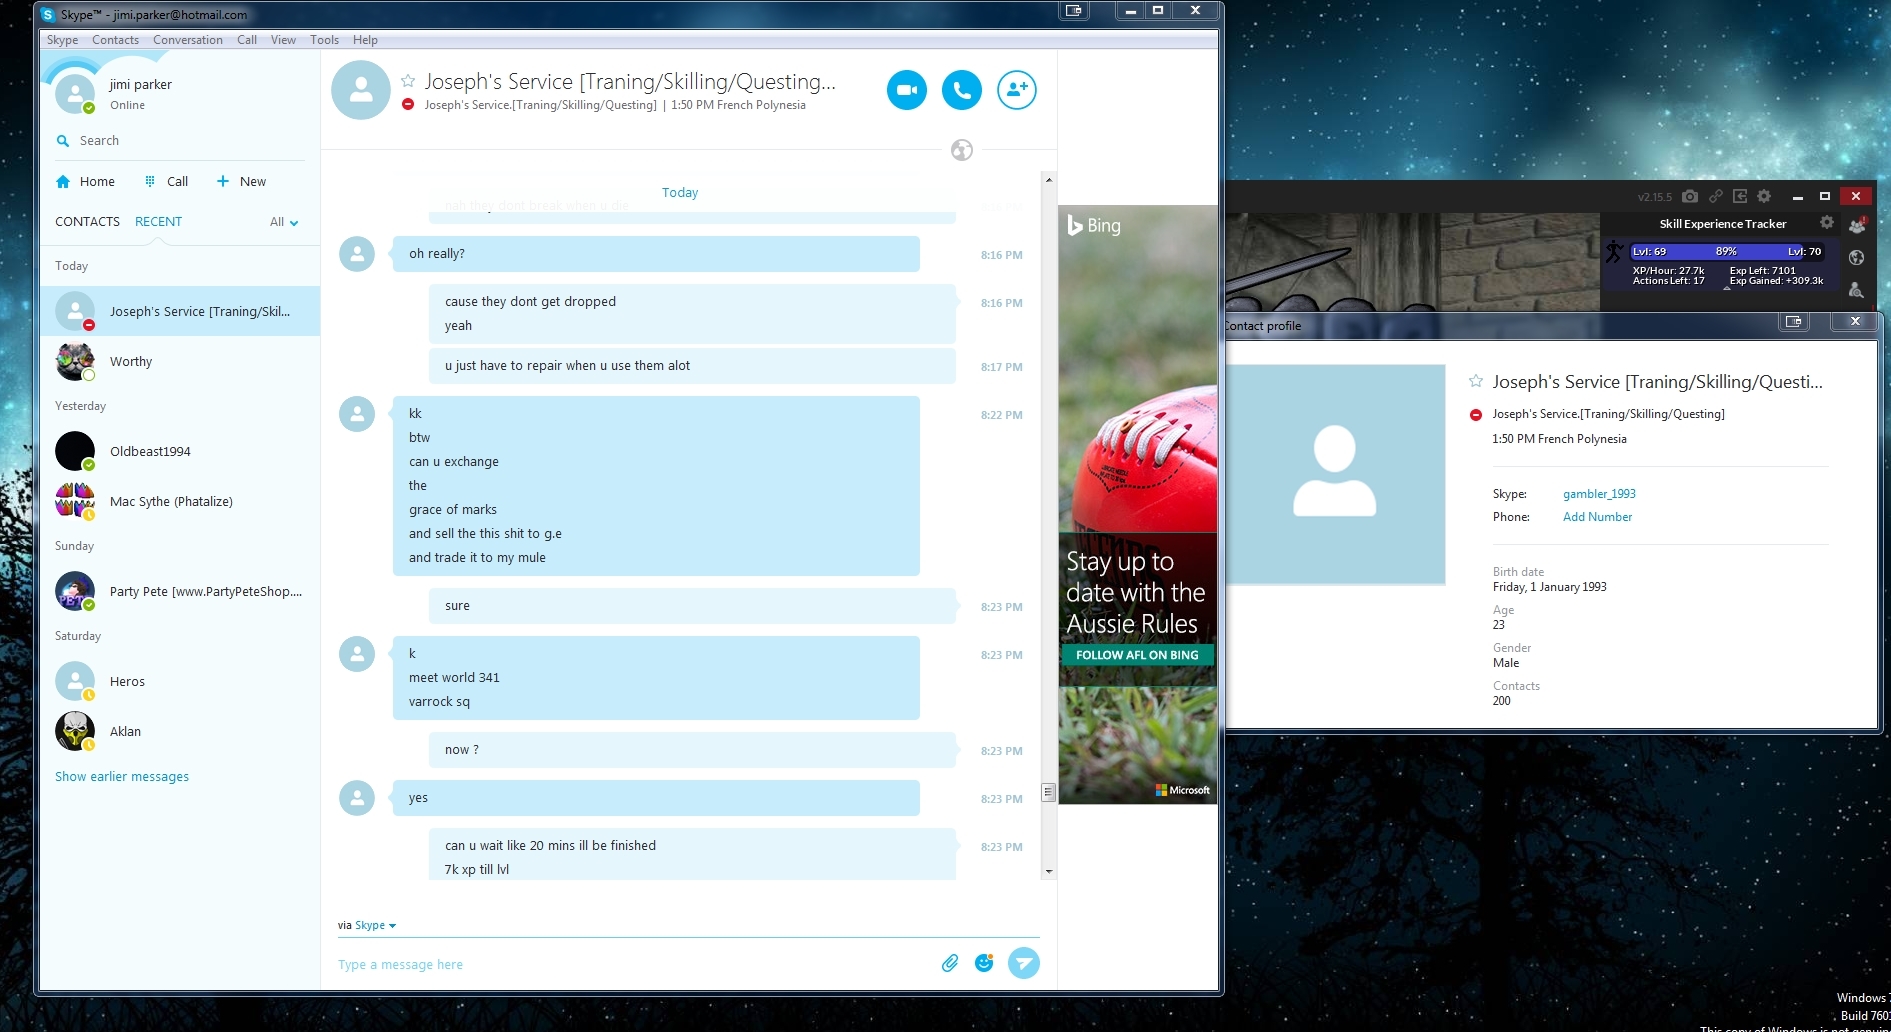Click the send message arrow button
1891x1032 pixels.
coord(1023,963)
